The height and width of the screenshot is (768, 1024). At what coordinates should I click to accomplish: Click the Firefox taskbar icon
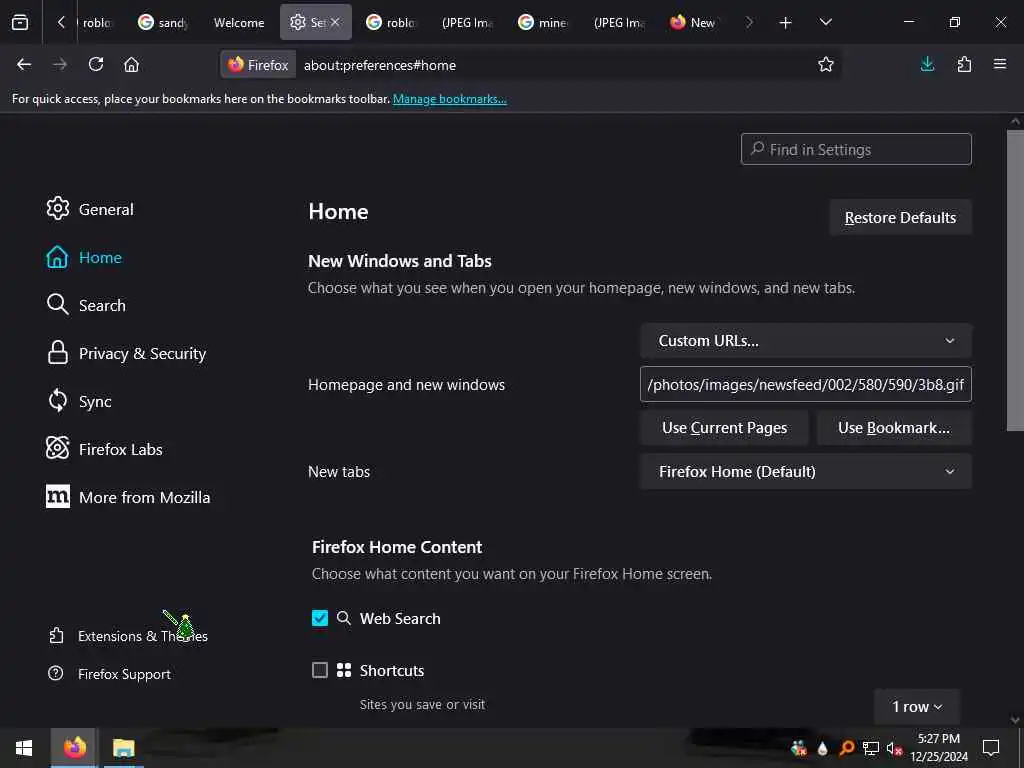pos(74,748)
